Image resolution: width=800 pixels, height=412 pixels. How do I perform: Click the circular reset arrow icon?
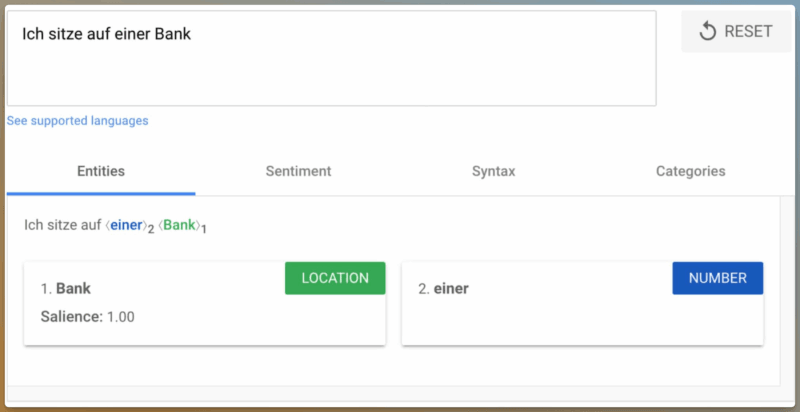click(708, 32)
